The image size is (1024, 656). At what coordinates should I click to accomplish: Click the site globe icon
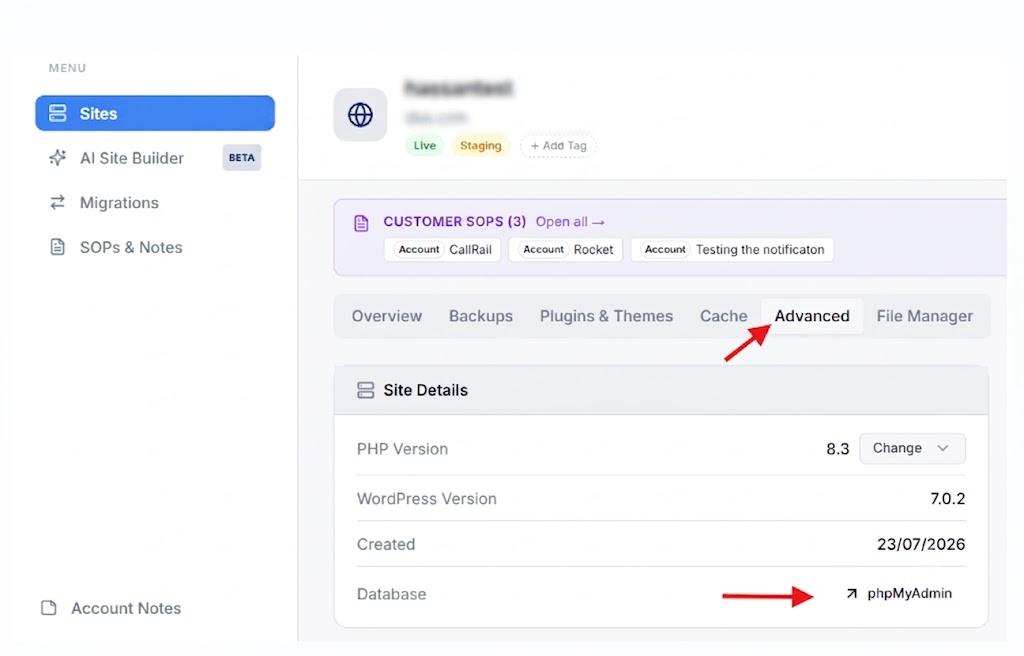pos(360,115)
